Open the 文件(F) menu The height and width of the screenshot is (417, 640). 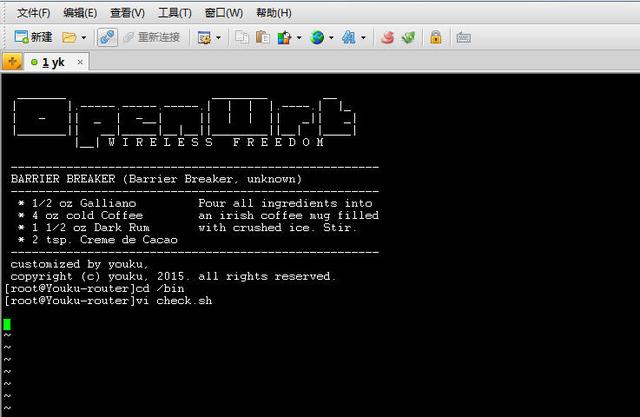click(x=33, y=13)
